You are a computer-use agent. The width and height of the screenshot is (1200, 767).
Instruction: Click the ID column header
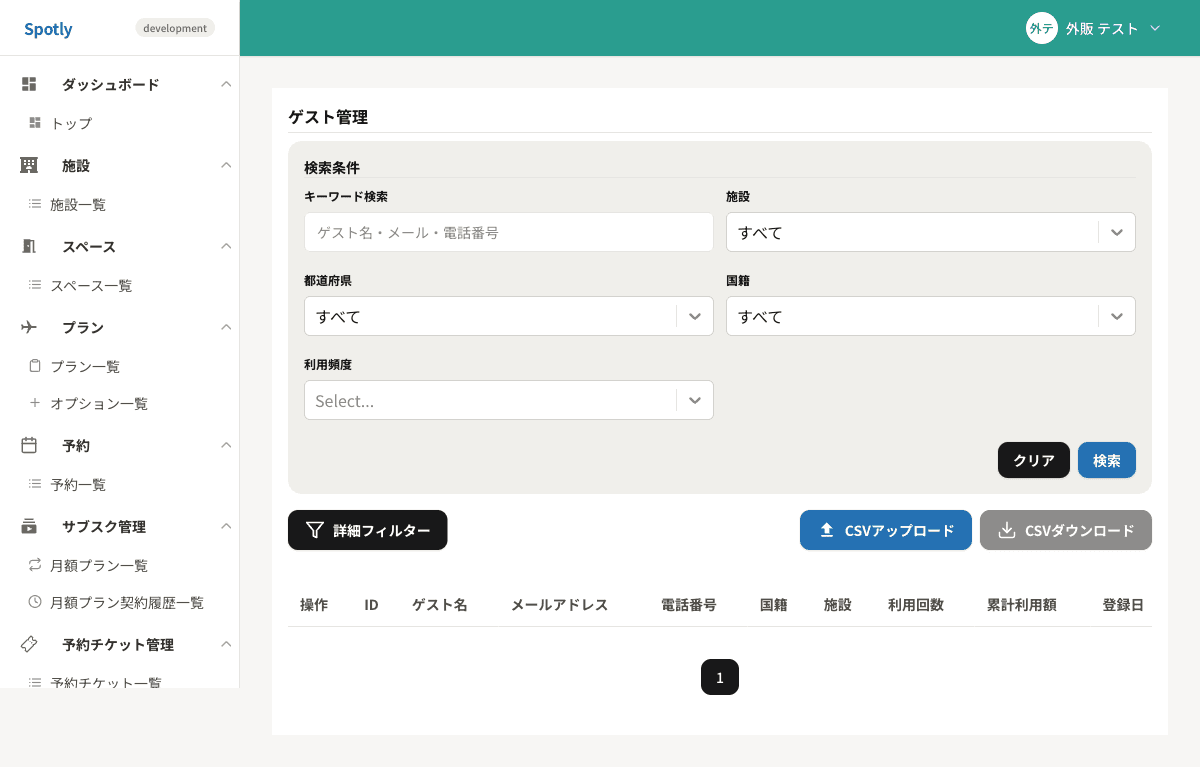pos(371,604)
